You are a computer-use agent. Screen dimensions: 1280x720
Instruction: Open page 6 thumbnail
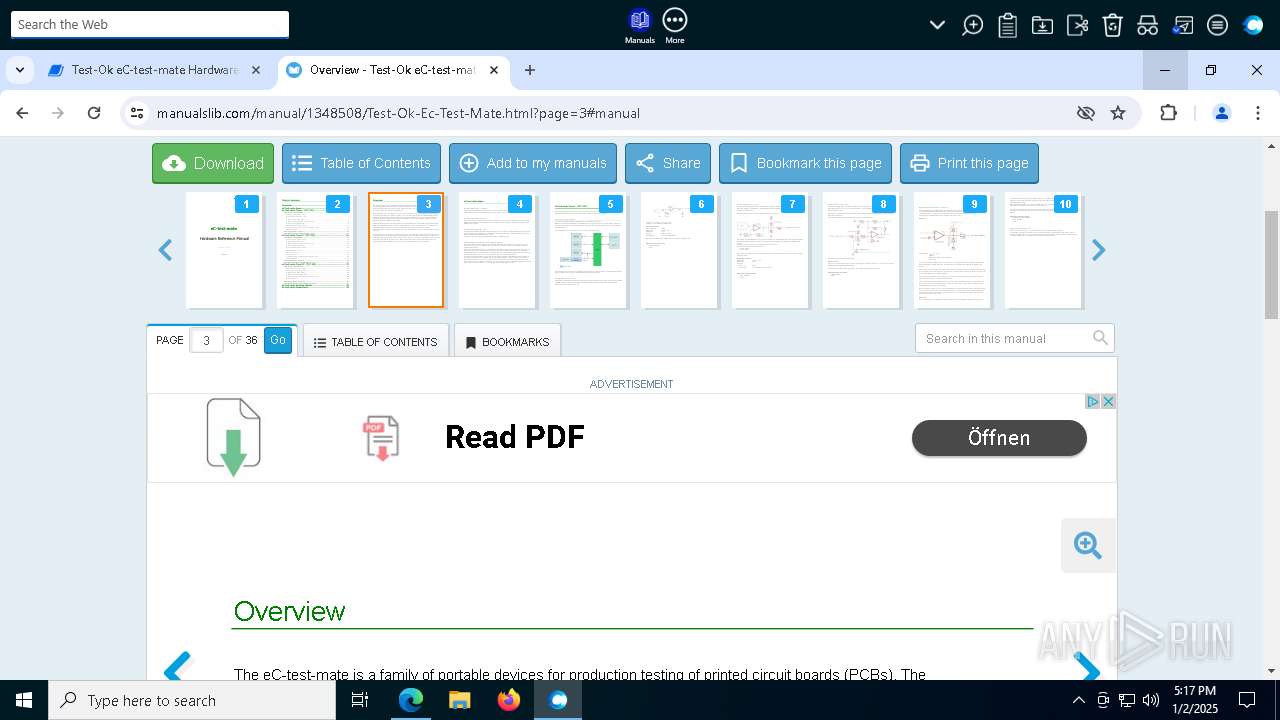coord(679,250)
